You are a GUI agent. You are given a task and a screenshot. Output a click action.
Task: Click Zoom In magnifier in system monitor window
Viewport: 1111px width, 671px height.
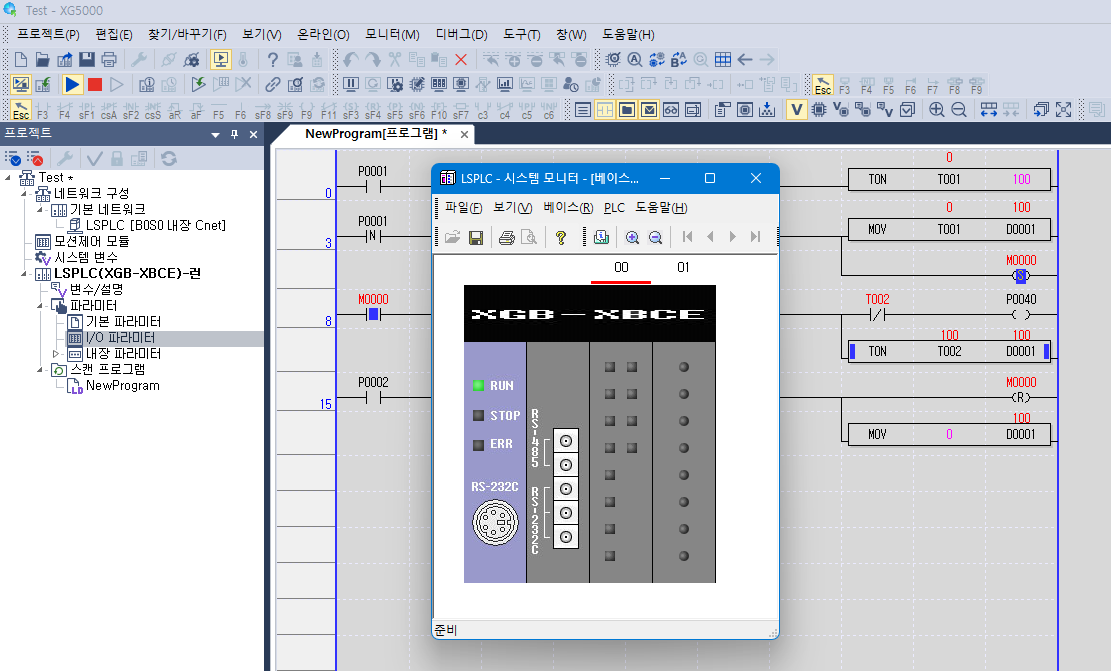632,238
